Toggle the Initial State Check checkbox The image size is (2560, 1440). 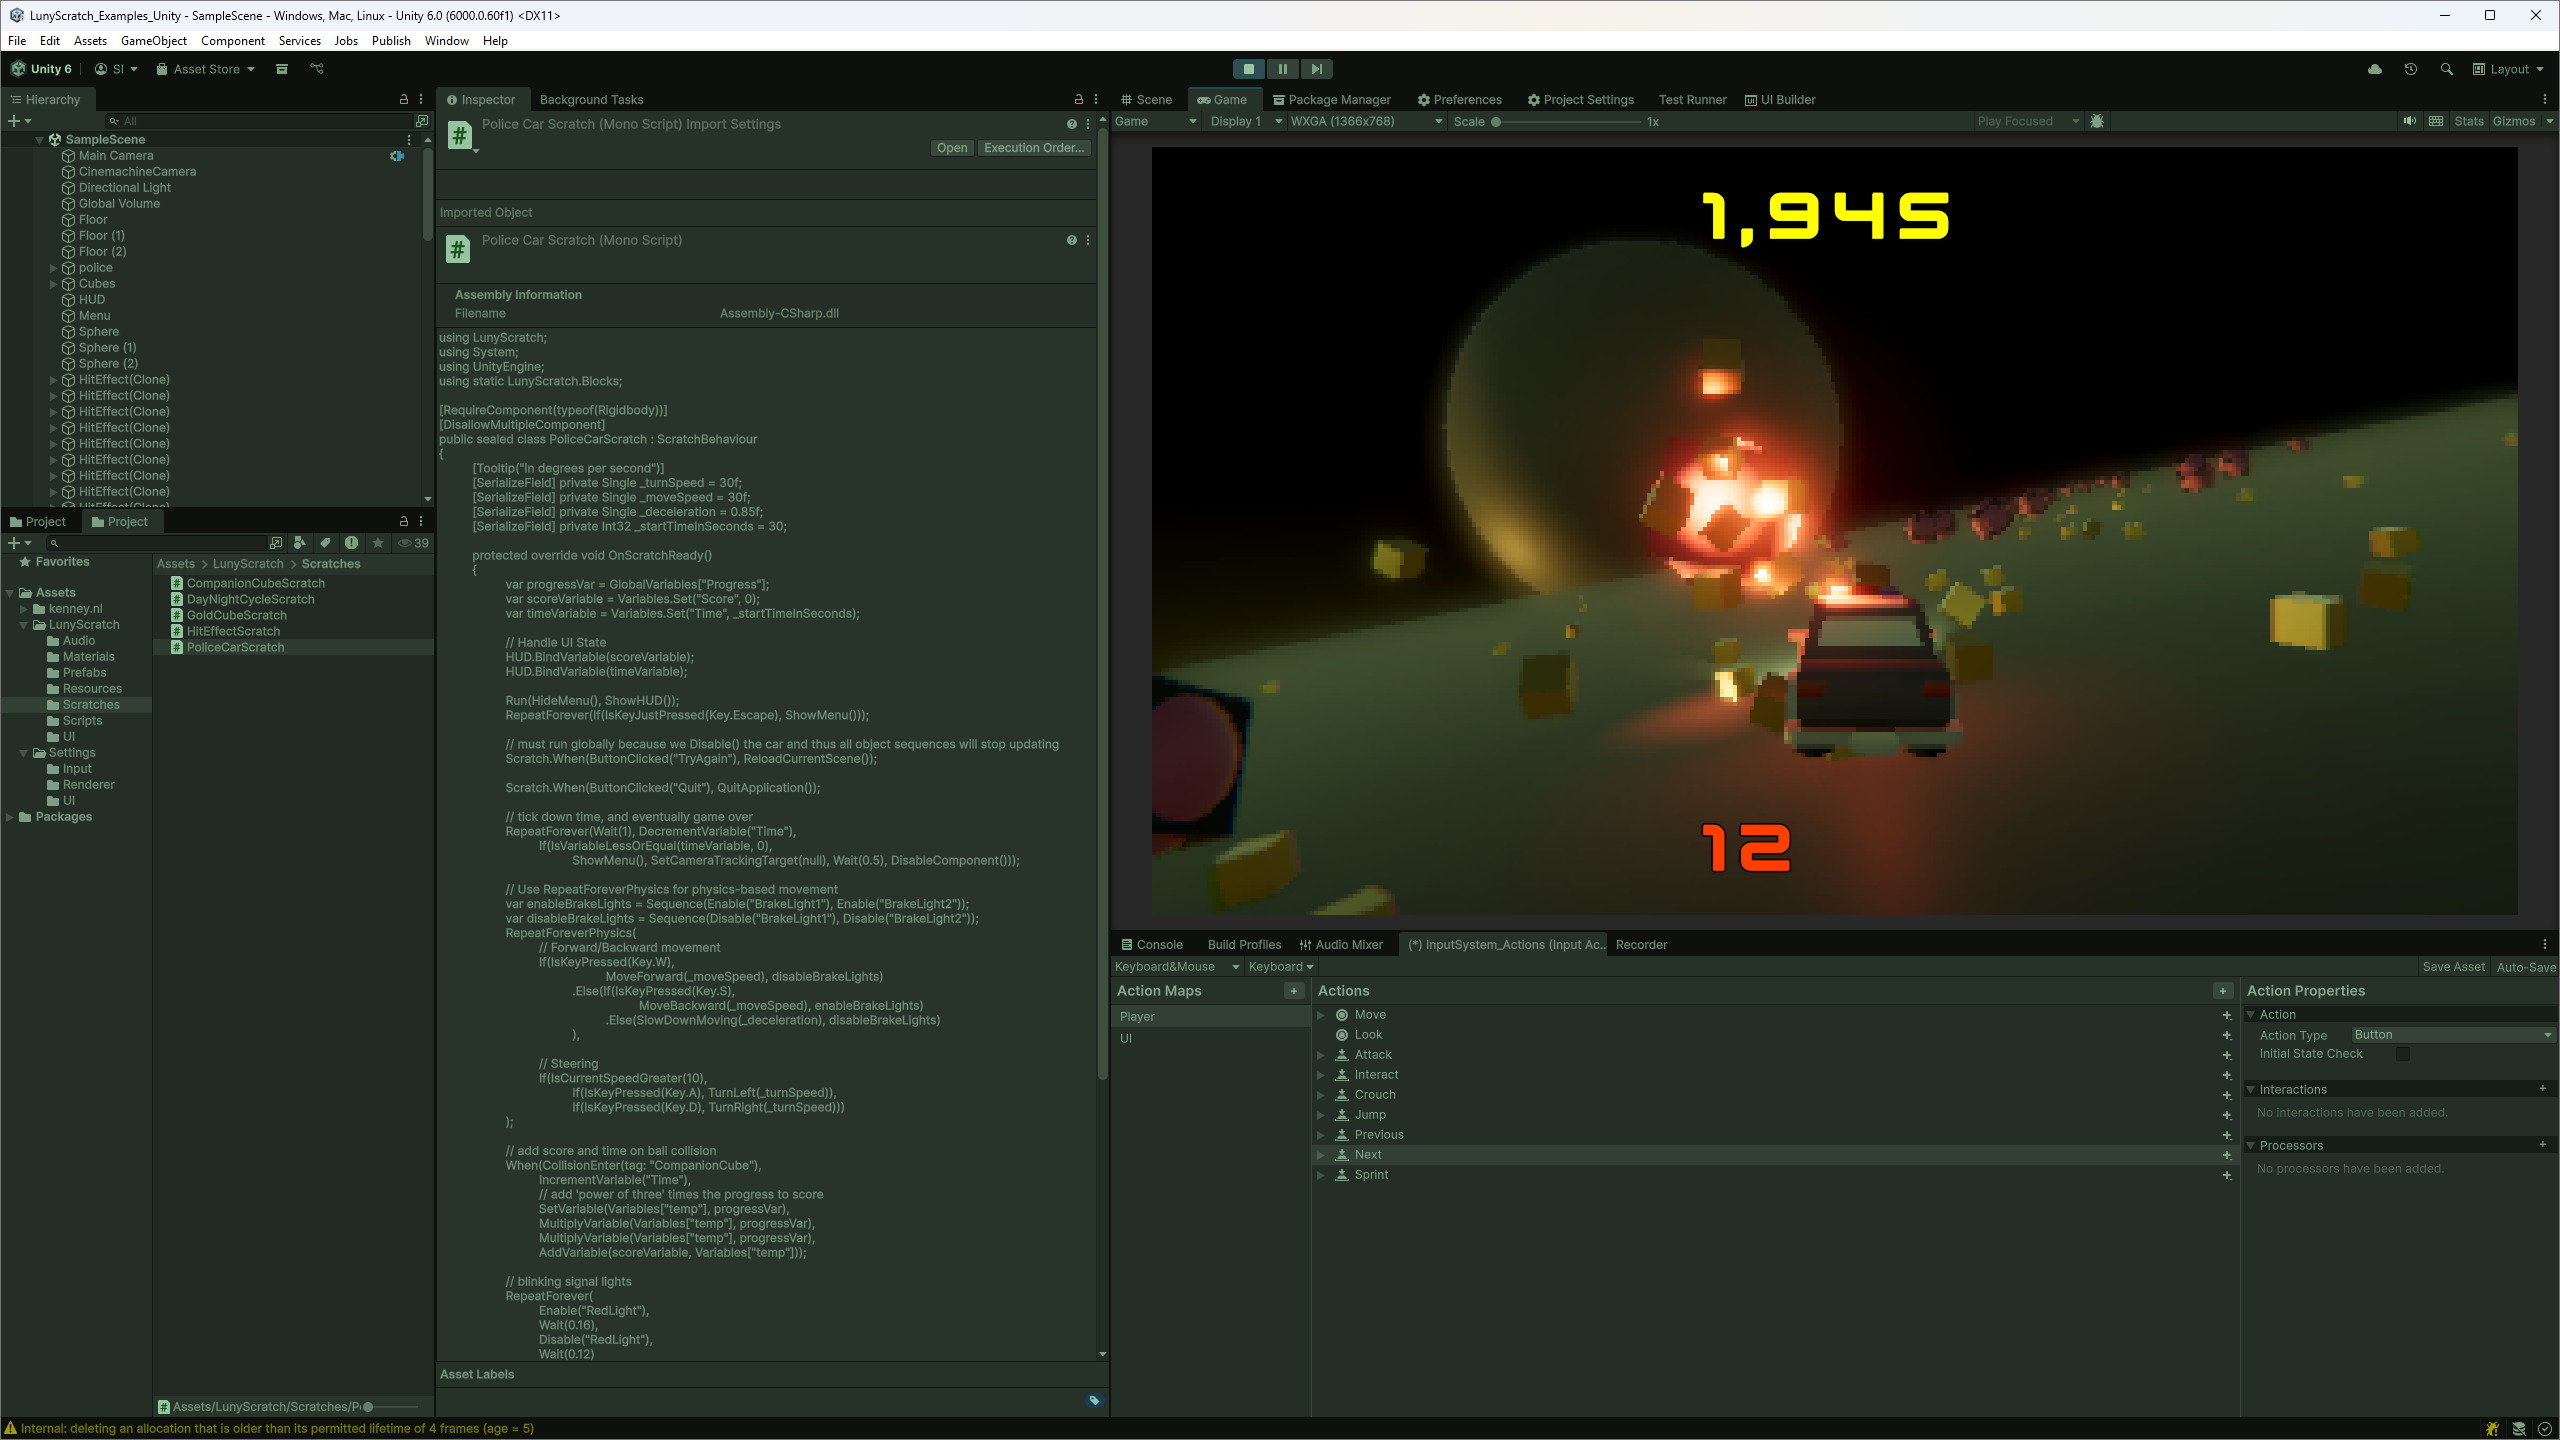tap(2401, 1053)
